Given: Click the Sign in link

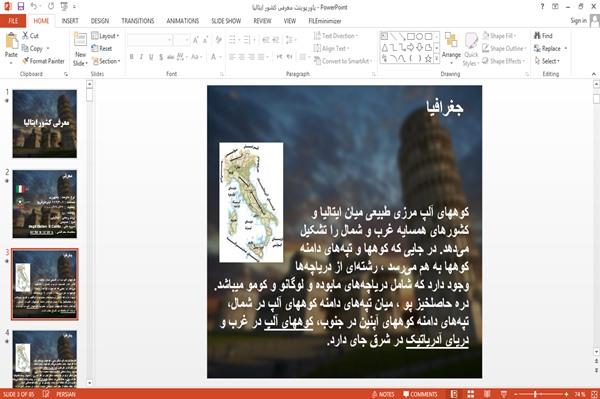Looking at the screenshot, I should (578, 21).
